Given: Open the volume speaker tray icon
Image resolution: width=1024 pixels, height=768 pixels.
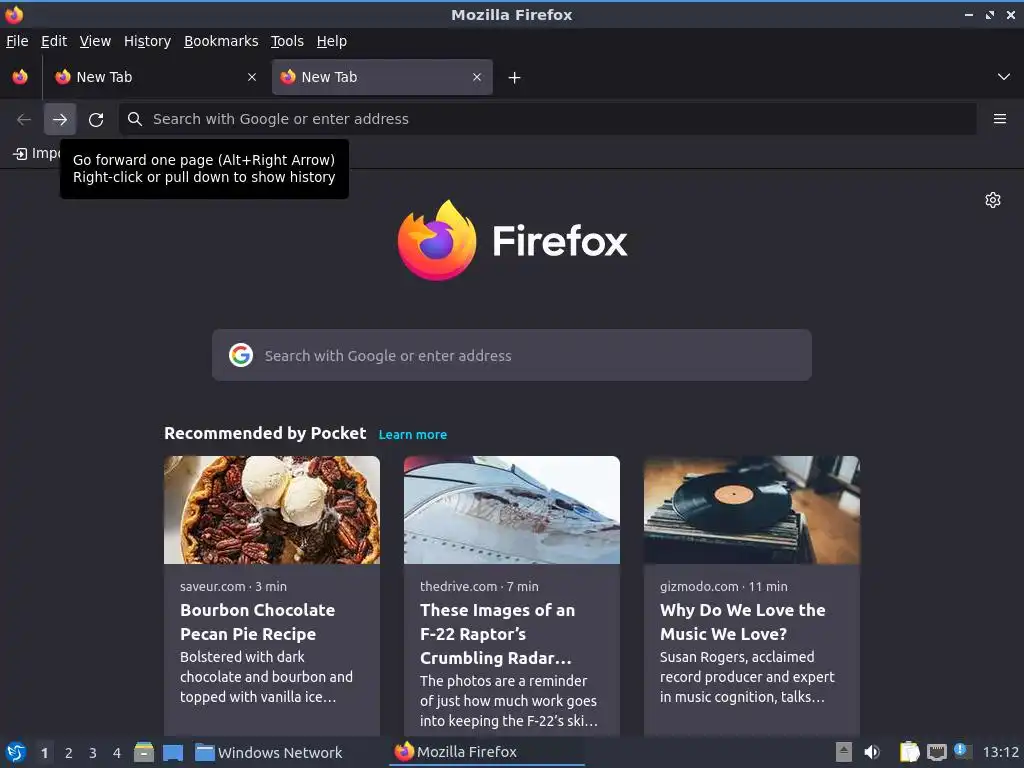Looking at the screenshot, I should click(x=872, y=752).
